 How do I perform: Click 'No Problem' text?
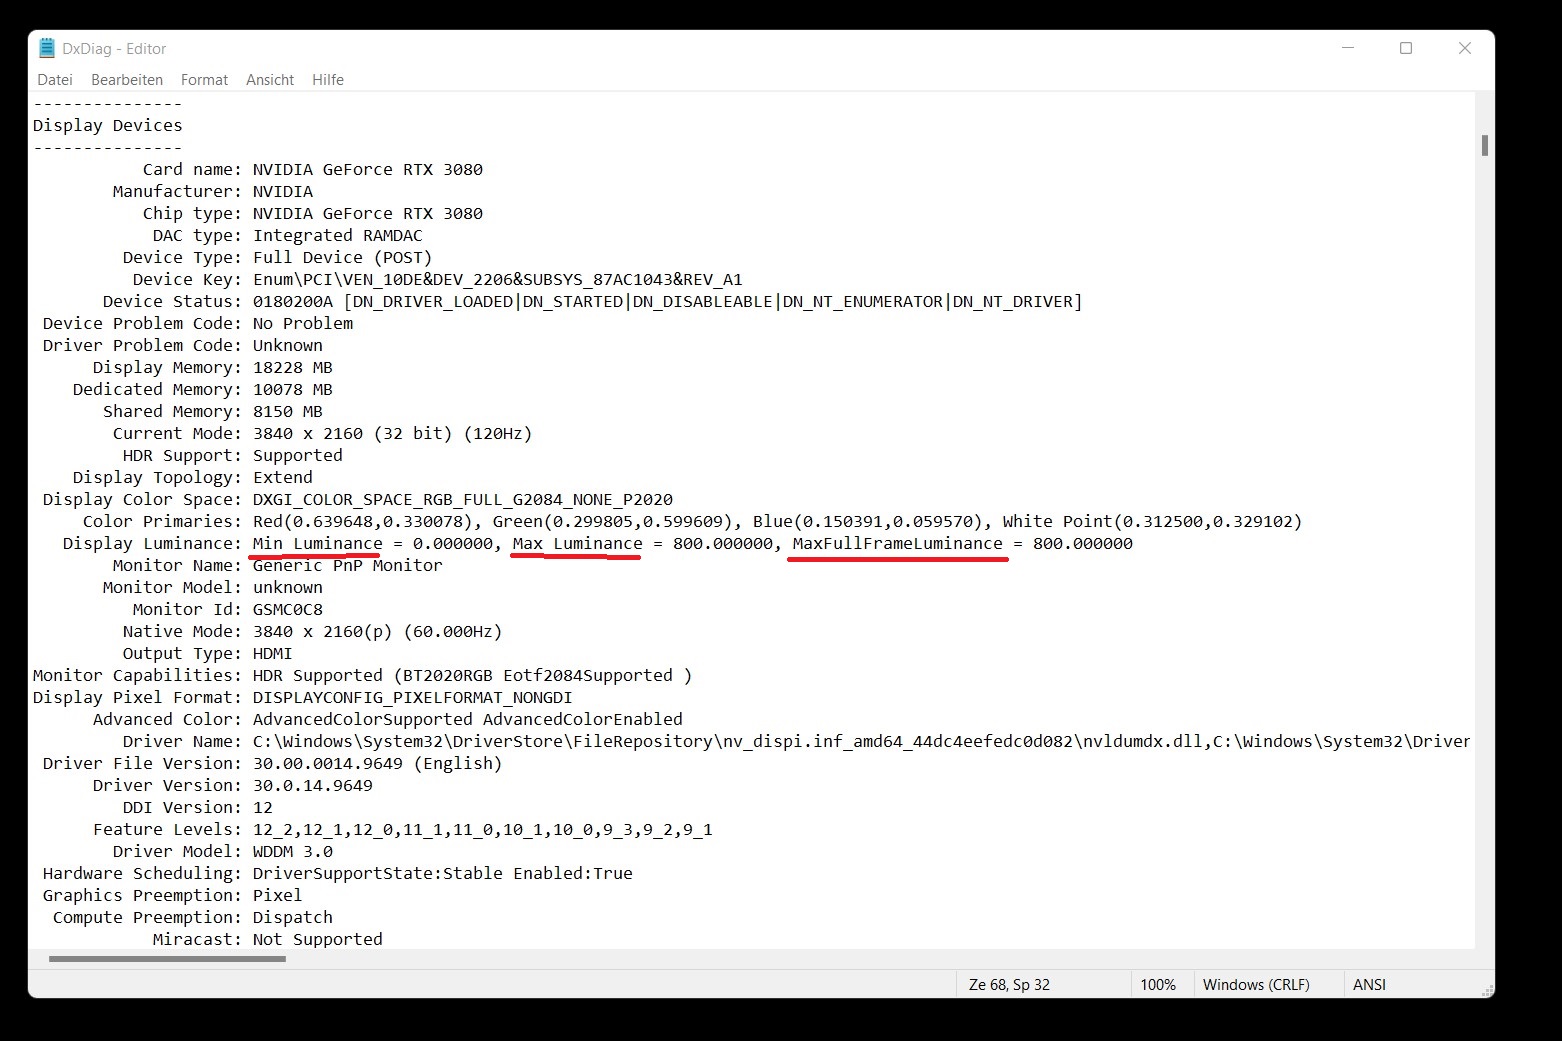[x=303, y=323]
